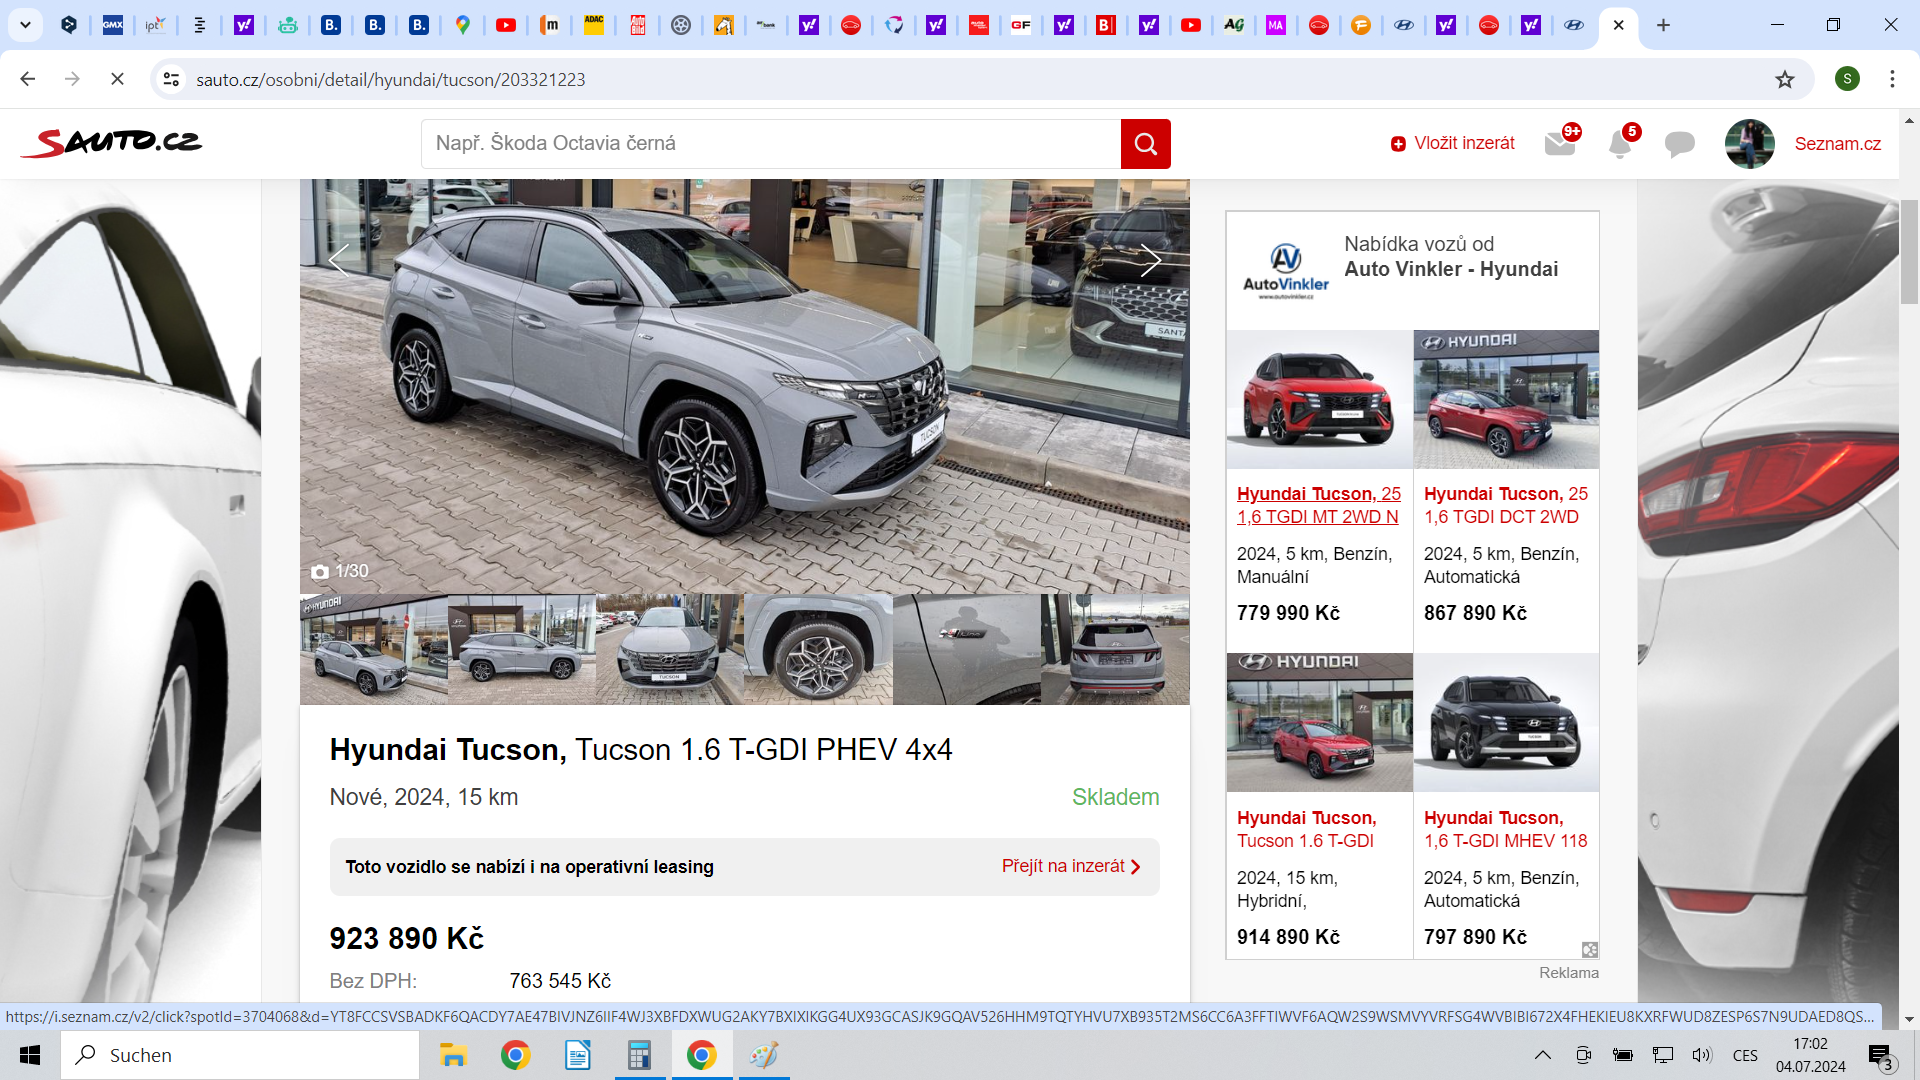Switch to the GMX tab
This screenshot has height=1080, width=1920.
coord(113,25)
